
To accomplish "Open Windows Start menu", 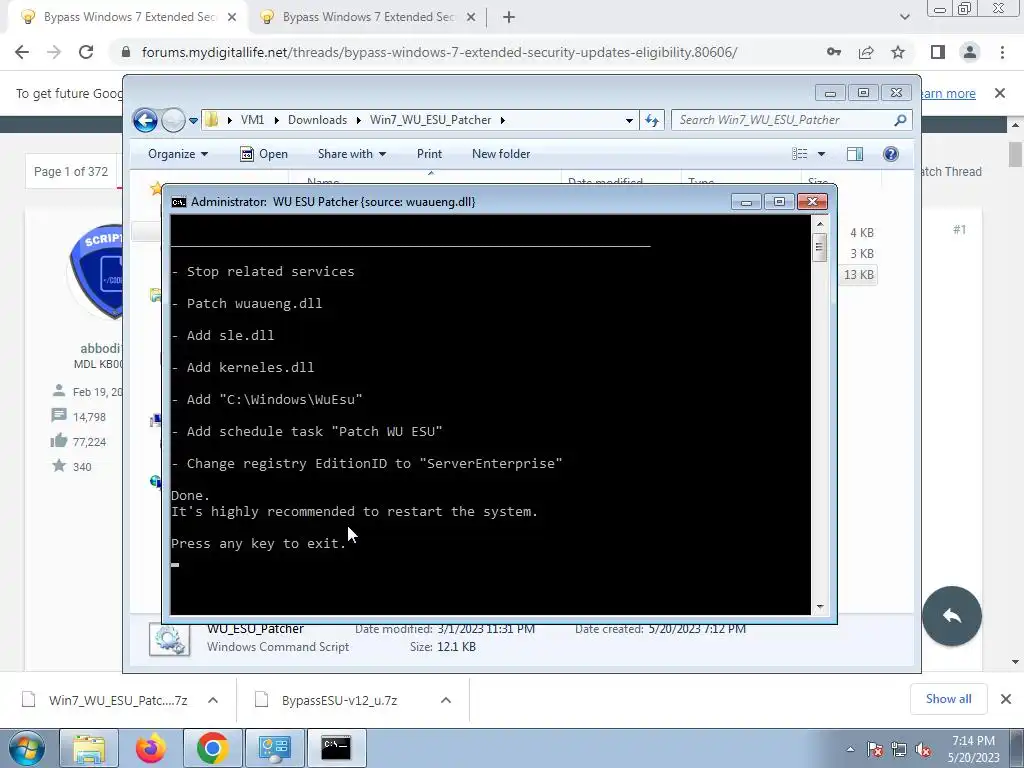I will [x=26, y=748].
